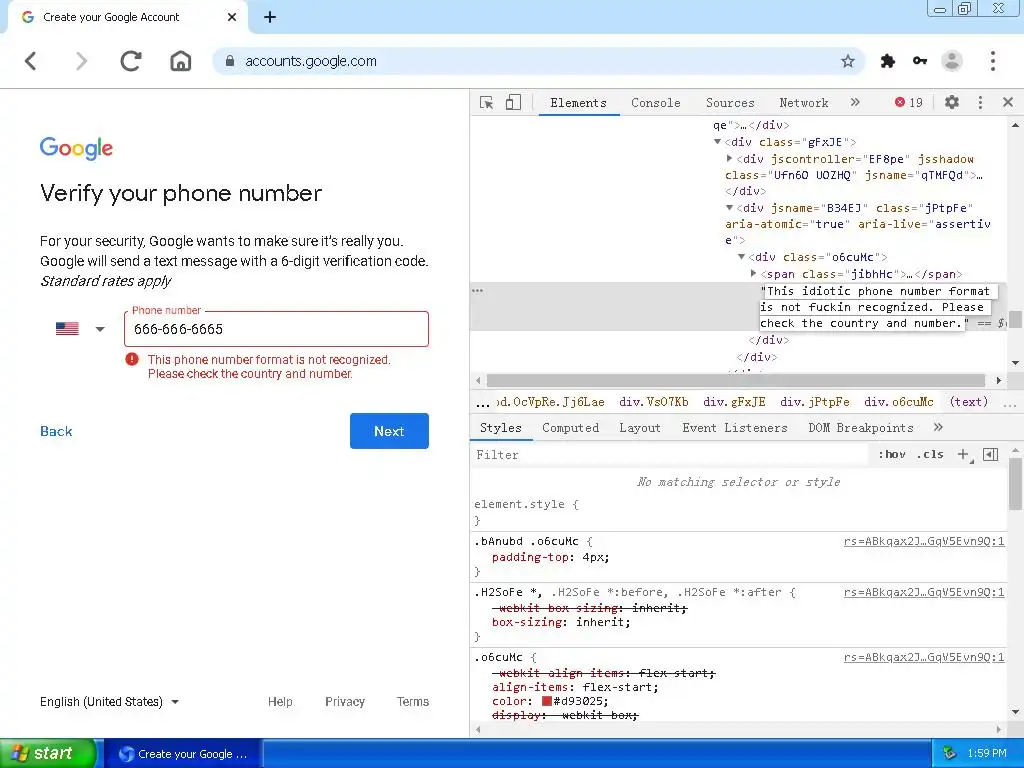Viewport: 1024px width, 768px height.
Task: Open the Chrome three-dot menu
Action: click(993, 61)
